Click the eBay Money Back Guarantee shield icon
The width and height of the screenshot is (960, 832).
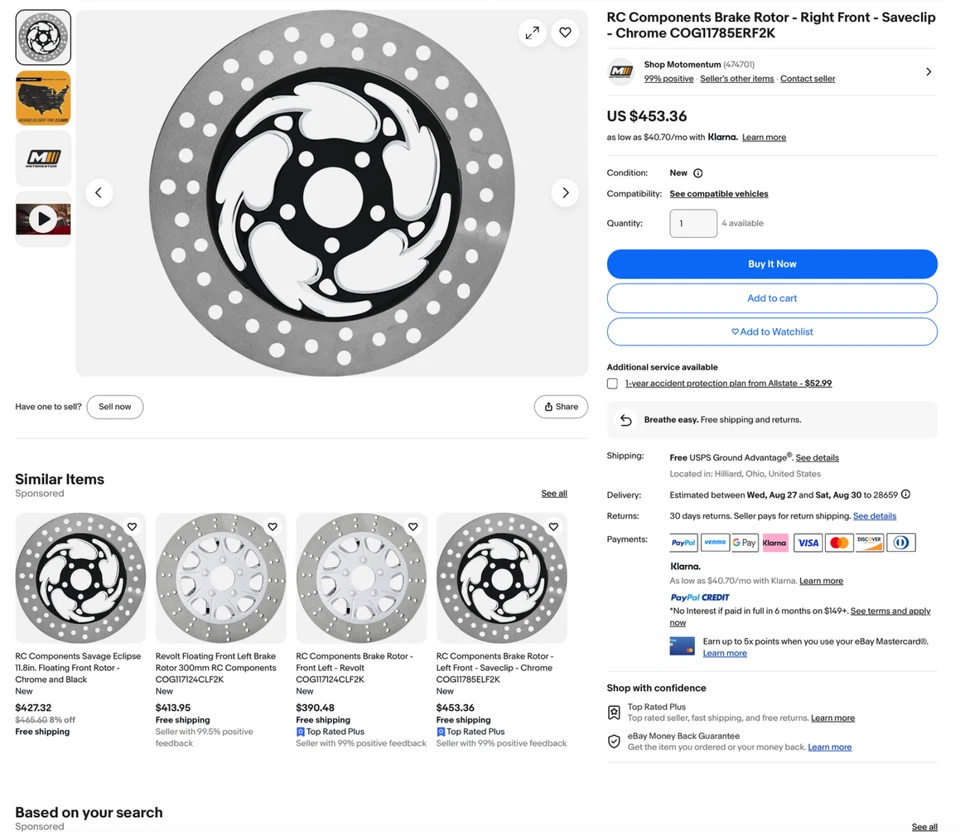[x=614, y=742]
